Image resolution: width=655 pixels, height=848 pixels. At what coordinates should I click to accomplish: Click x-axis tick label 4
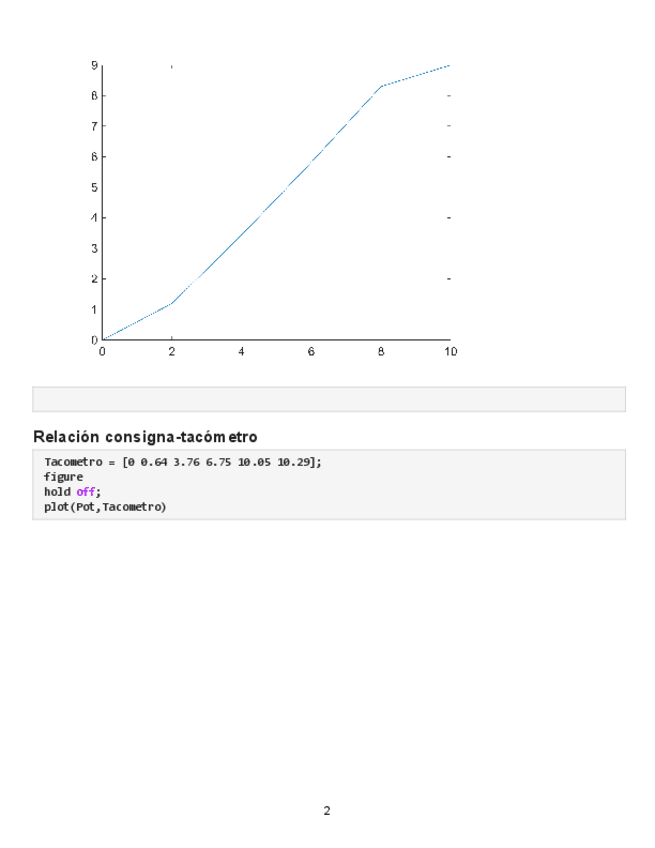pyautogui.click(x=241, y=352)
